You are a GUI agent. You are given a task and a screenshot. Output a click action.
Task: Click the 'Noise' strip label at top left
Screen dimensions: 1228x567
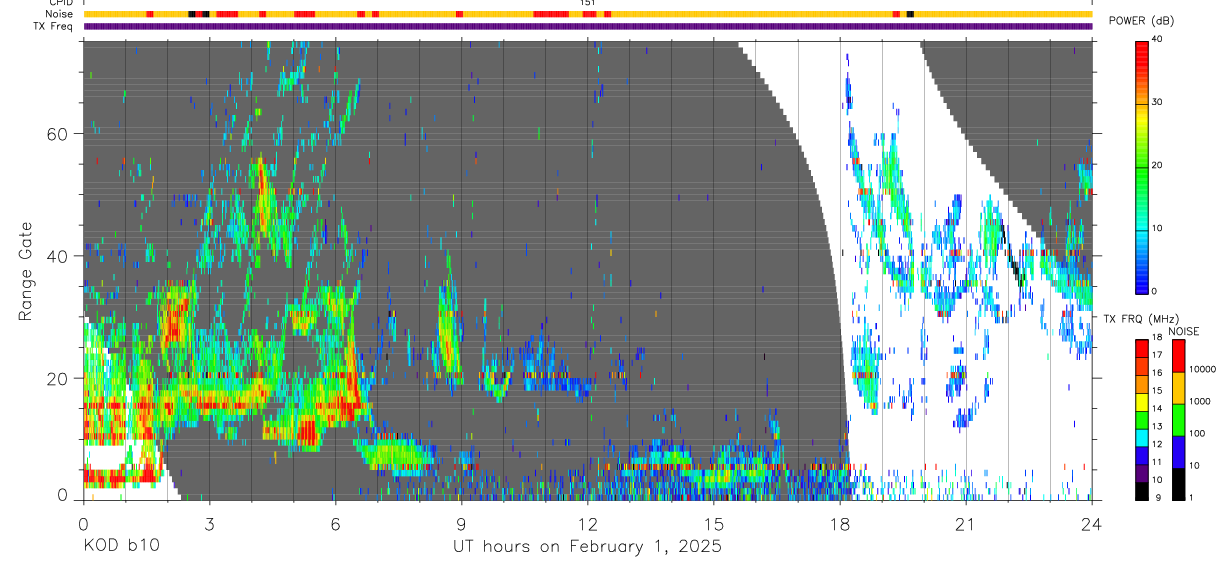tap(61, 14)
